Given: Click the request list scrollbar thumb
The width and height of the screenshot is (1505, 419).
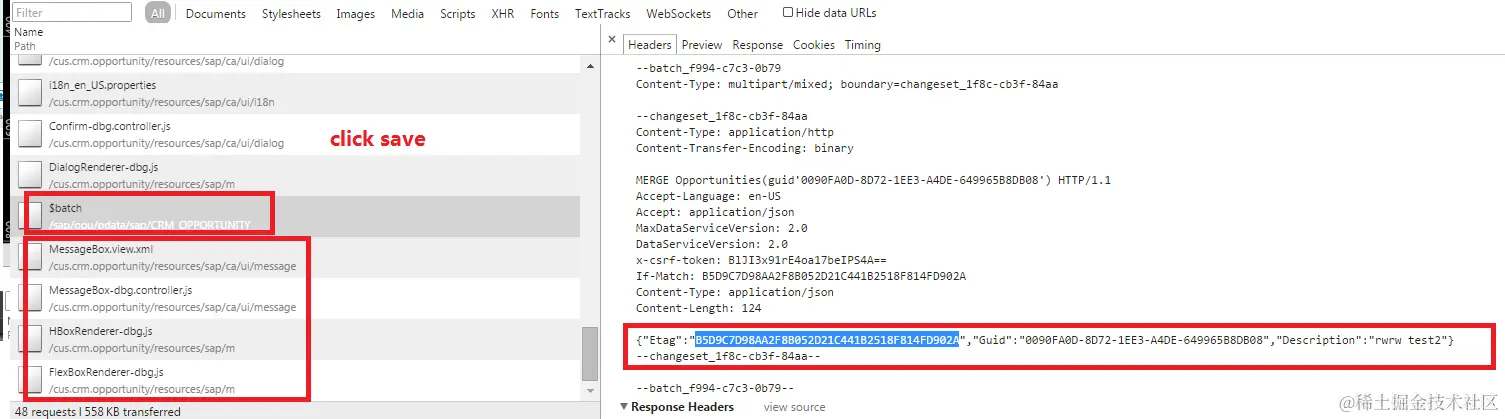Looking at the screenshot, I should 590,353.
